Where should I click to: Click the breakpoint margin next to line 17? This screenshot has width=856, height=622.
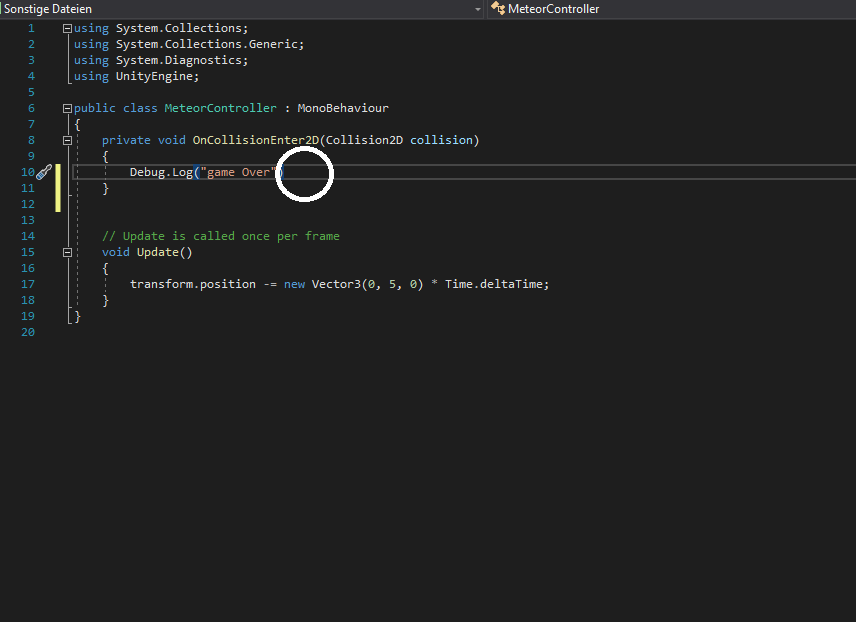click(10, 284)
